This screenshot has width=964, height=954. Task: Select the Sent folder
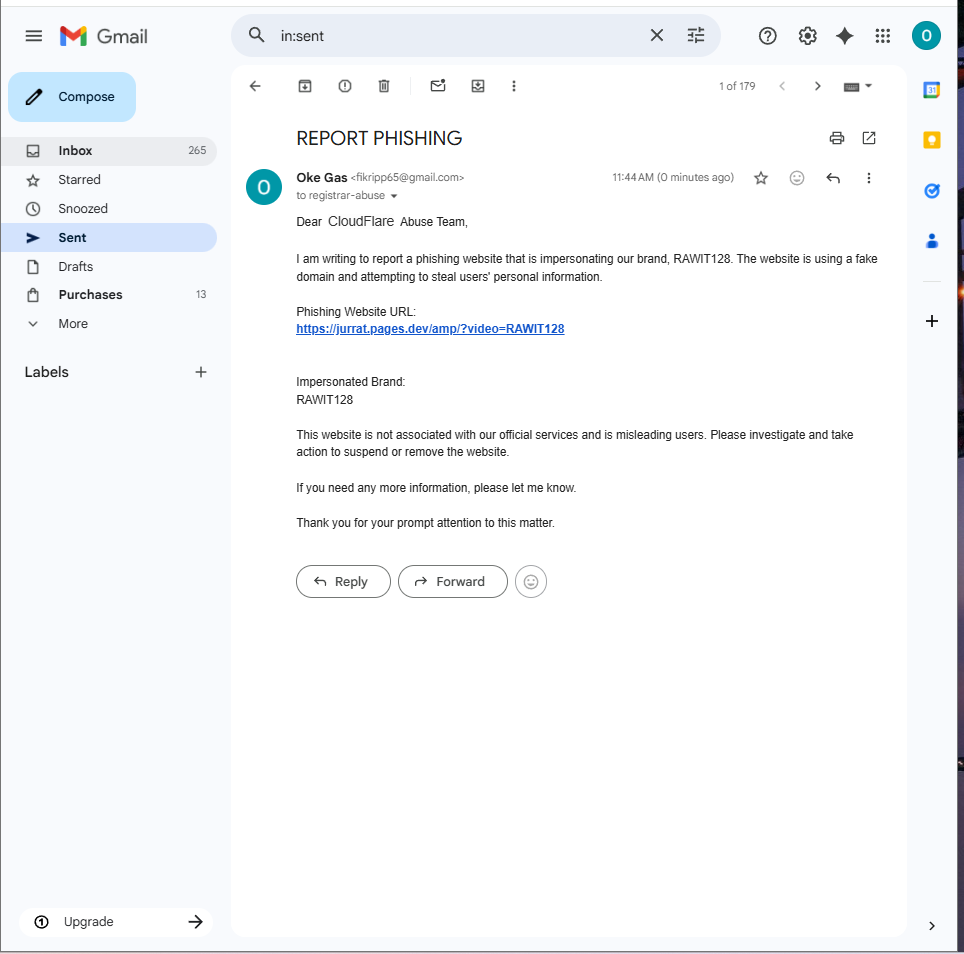pyautogui.click(x=109, y=237)
